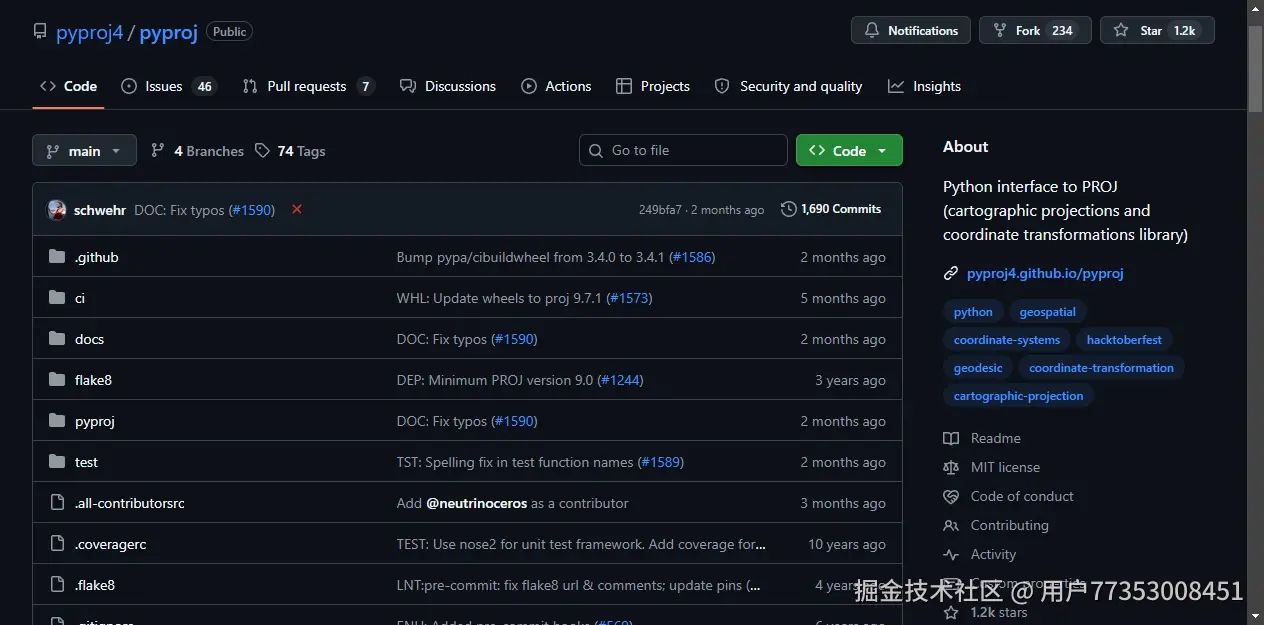Click the folder icon beside pyproj directory

pyautogui.click(x=57, y=421)
